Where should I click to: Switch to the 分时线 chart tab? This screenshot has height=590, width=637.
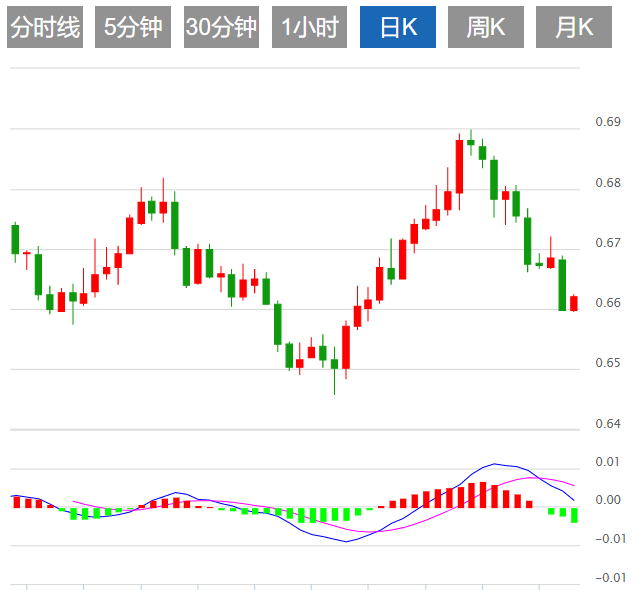(x=45, y=27)
